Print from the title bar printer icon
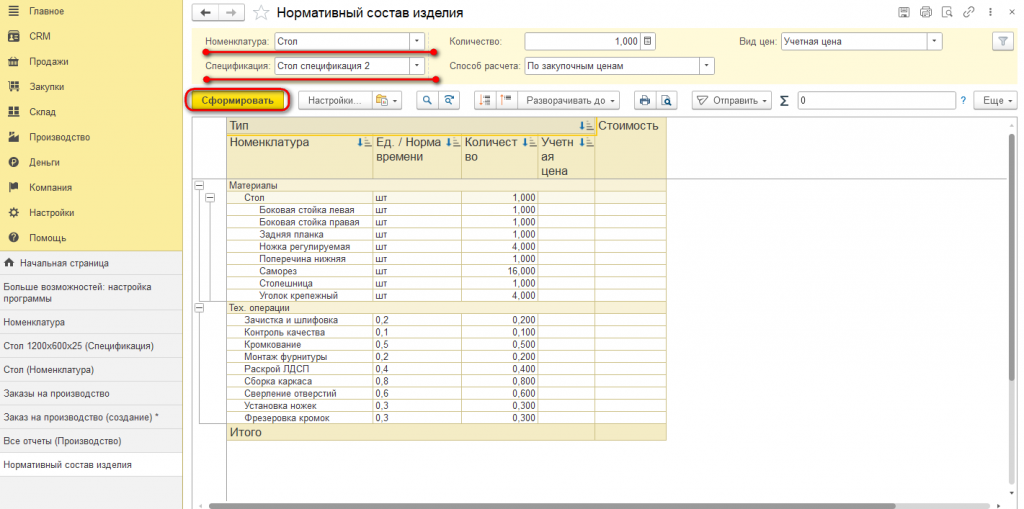Viewport: 1024px width, 509px height. tap(925, 12)
